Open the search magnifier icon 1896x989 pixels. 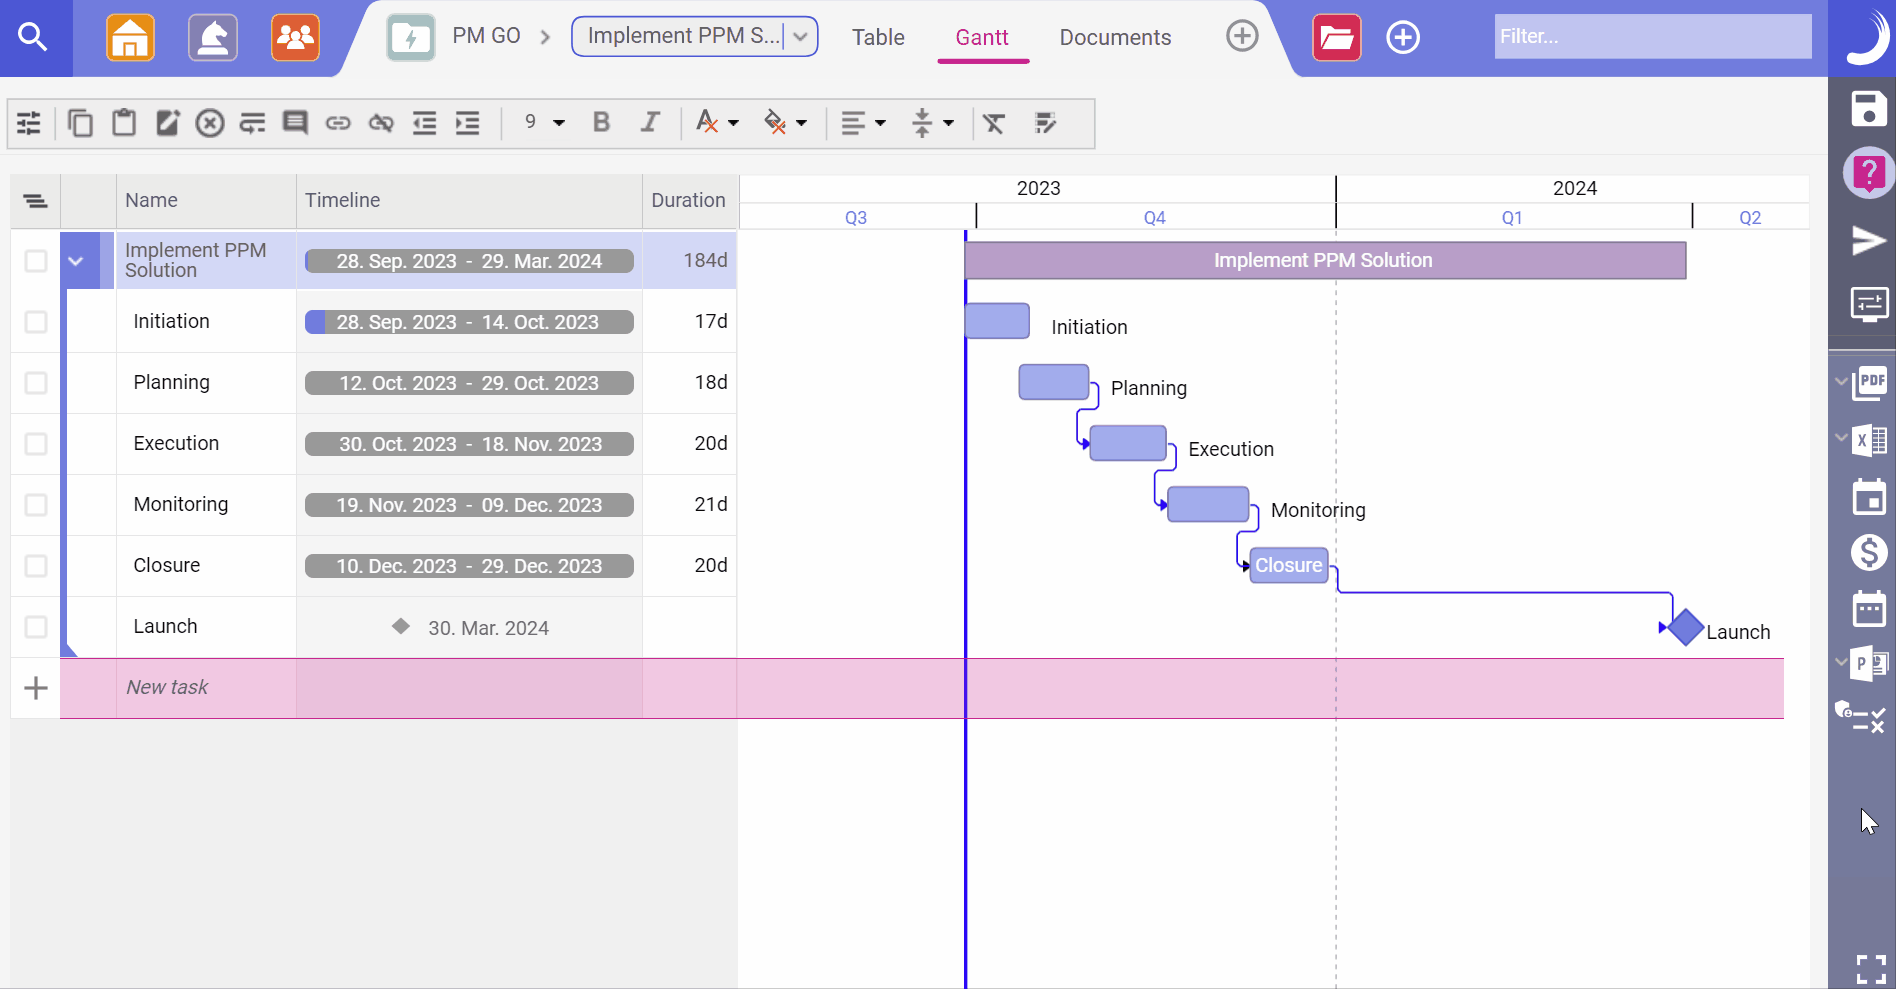[x=34, y=38]
